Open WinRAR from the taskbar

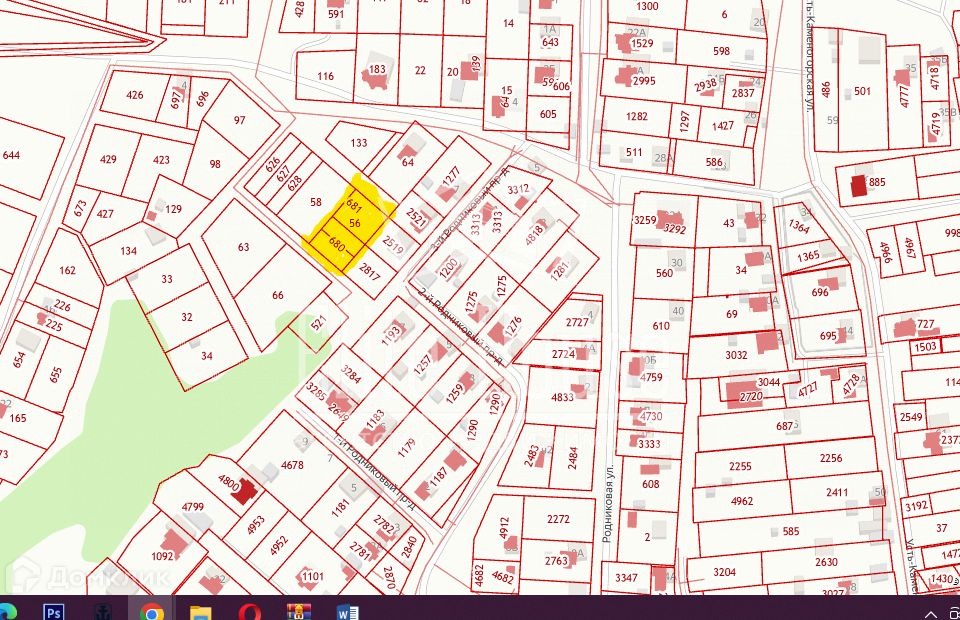[x=298, y=611]
